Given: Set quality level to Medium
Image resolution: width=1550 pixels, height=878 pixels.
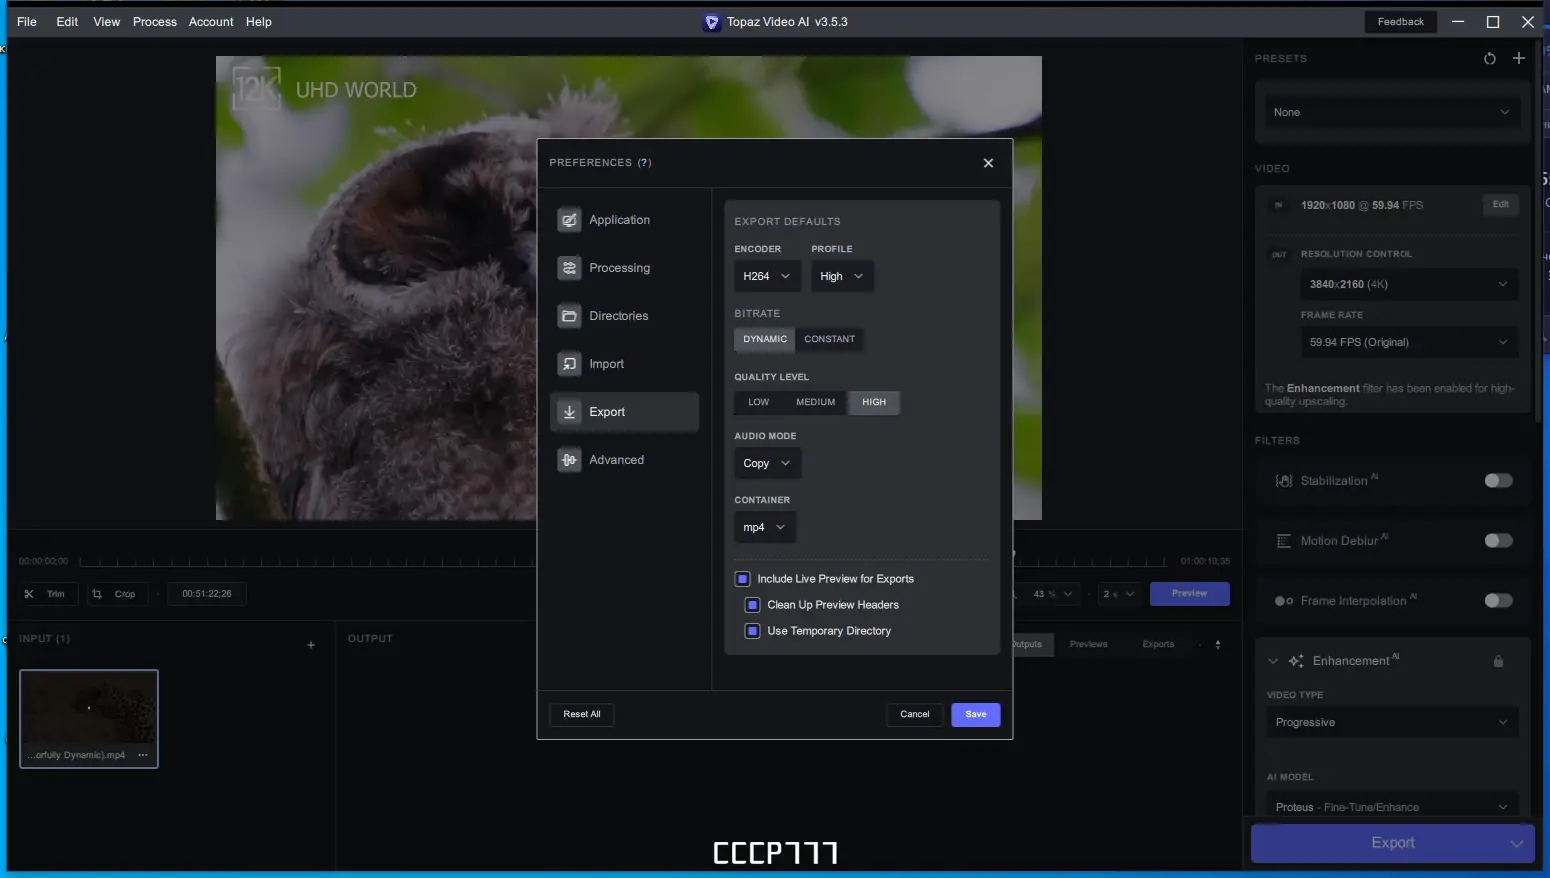Looking at the screenshot, I should point(816,402).
